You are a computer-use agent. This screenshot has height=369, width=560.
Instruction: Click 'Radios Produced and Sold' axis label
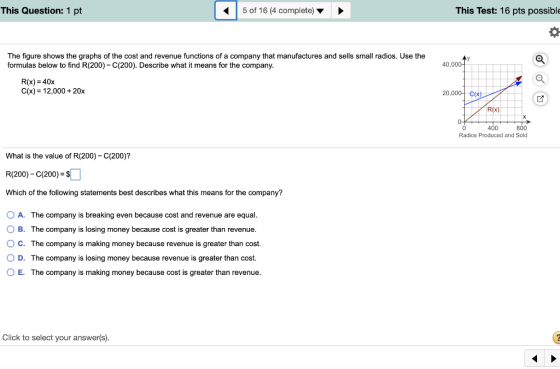[493, 135]
